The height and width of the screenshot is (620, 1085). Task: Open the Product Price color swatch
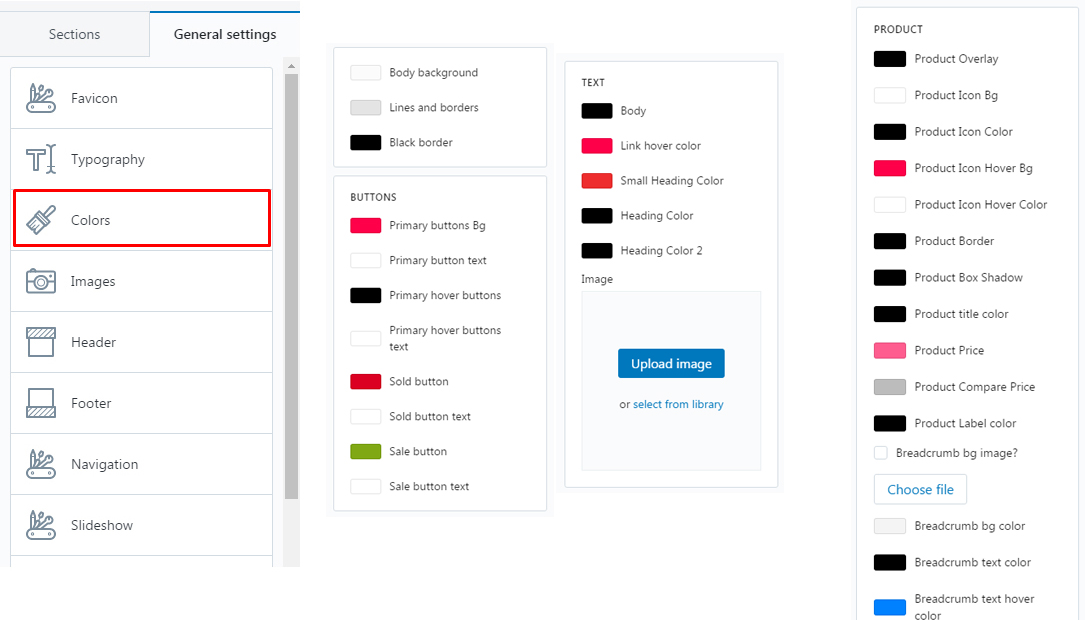point(890,351)
